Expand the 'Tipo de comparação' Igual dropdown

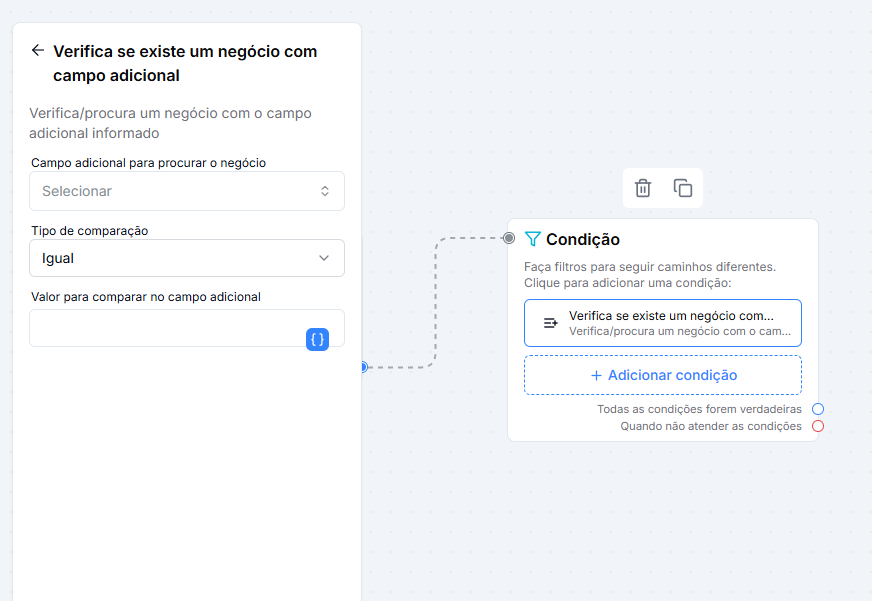click(x=187, y=258)
